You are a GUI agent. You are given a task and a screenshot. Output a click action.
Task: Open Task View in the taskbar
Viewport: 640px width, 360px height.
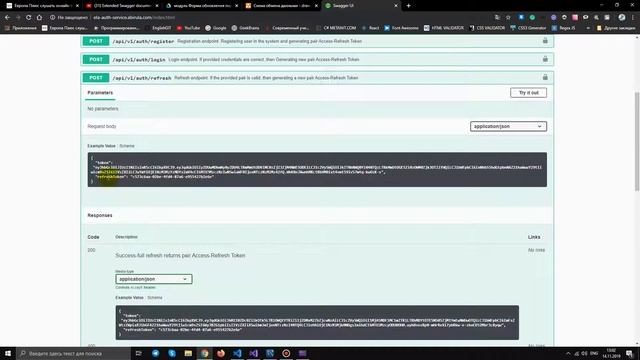point(138,353)
